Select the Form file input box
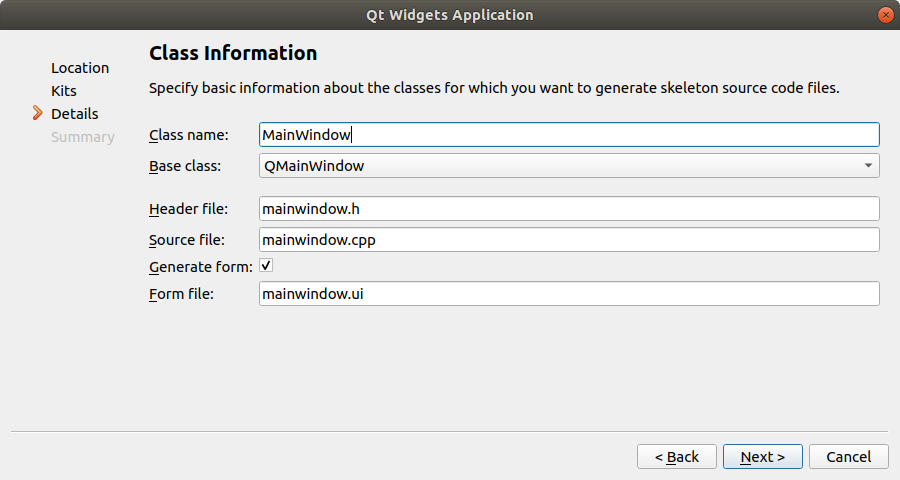Image resolution: width=900 pixels, height=480 pixels. [x=568, y=294]
